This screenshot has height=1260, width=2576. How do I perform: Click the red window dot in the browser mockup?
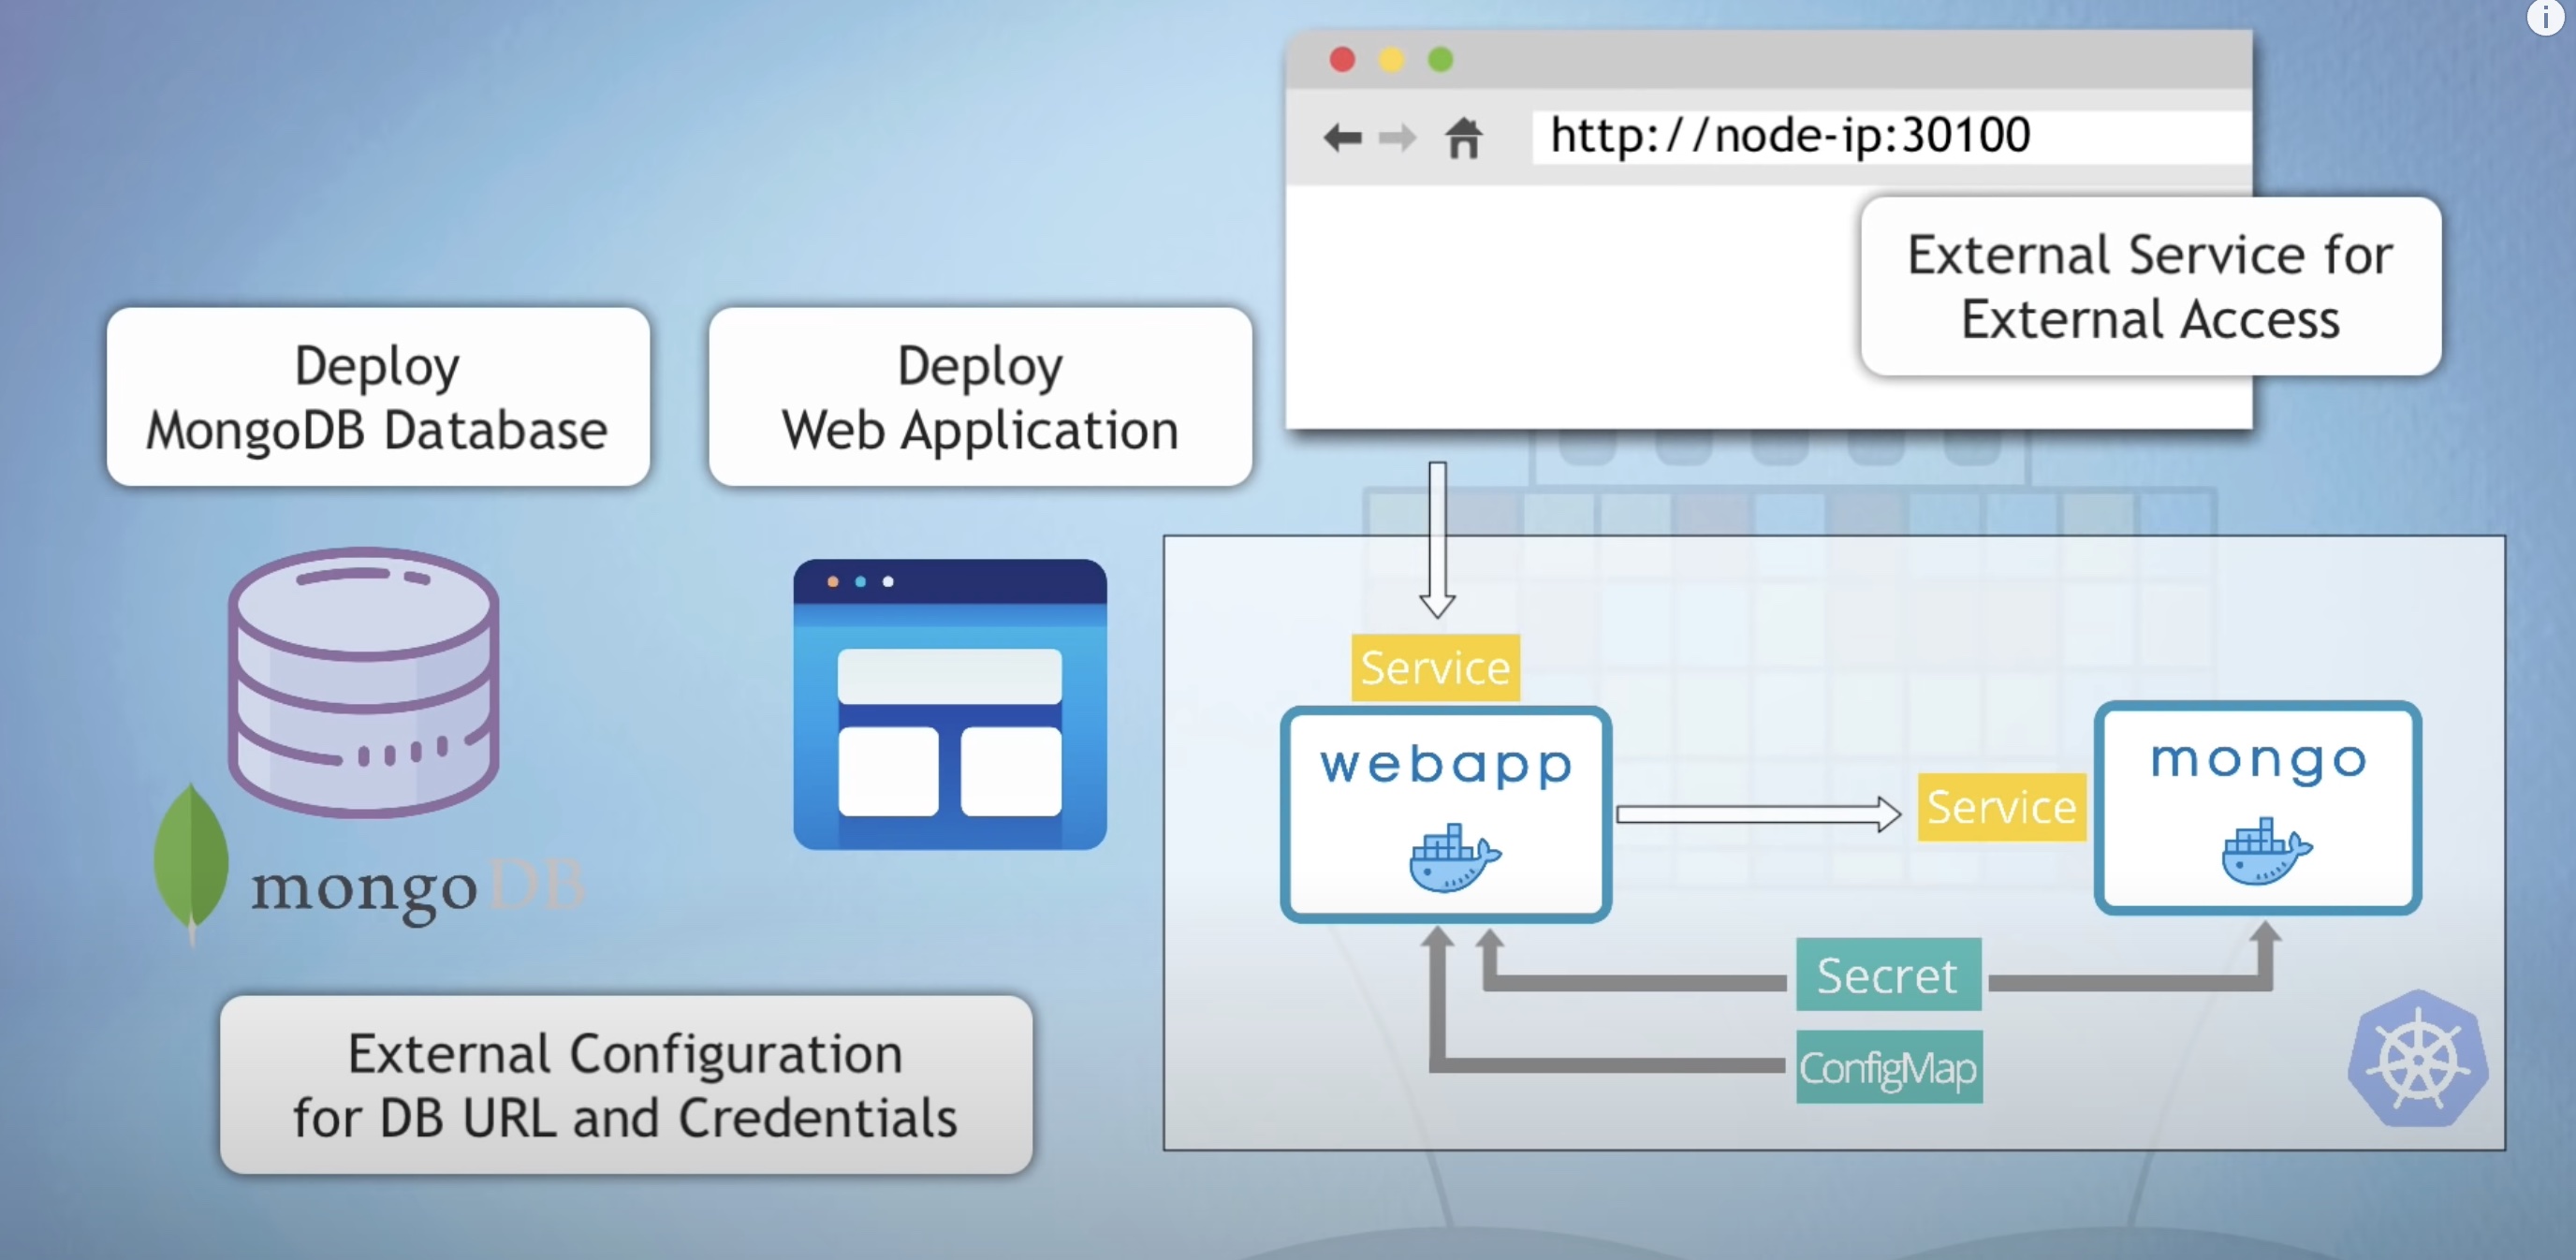tap(1342, 60)
